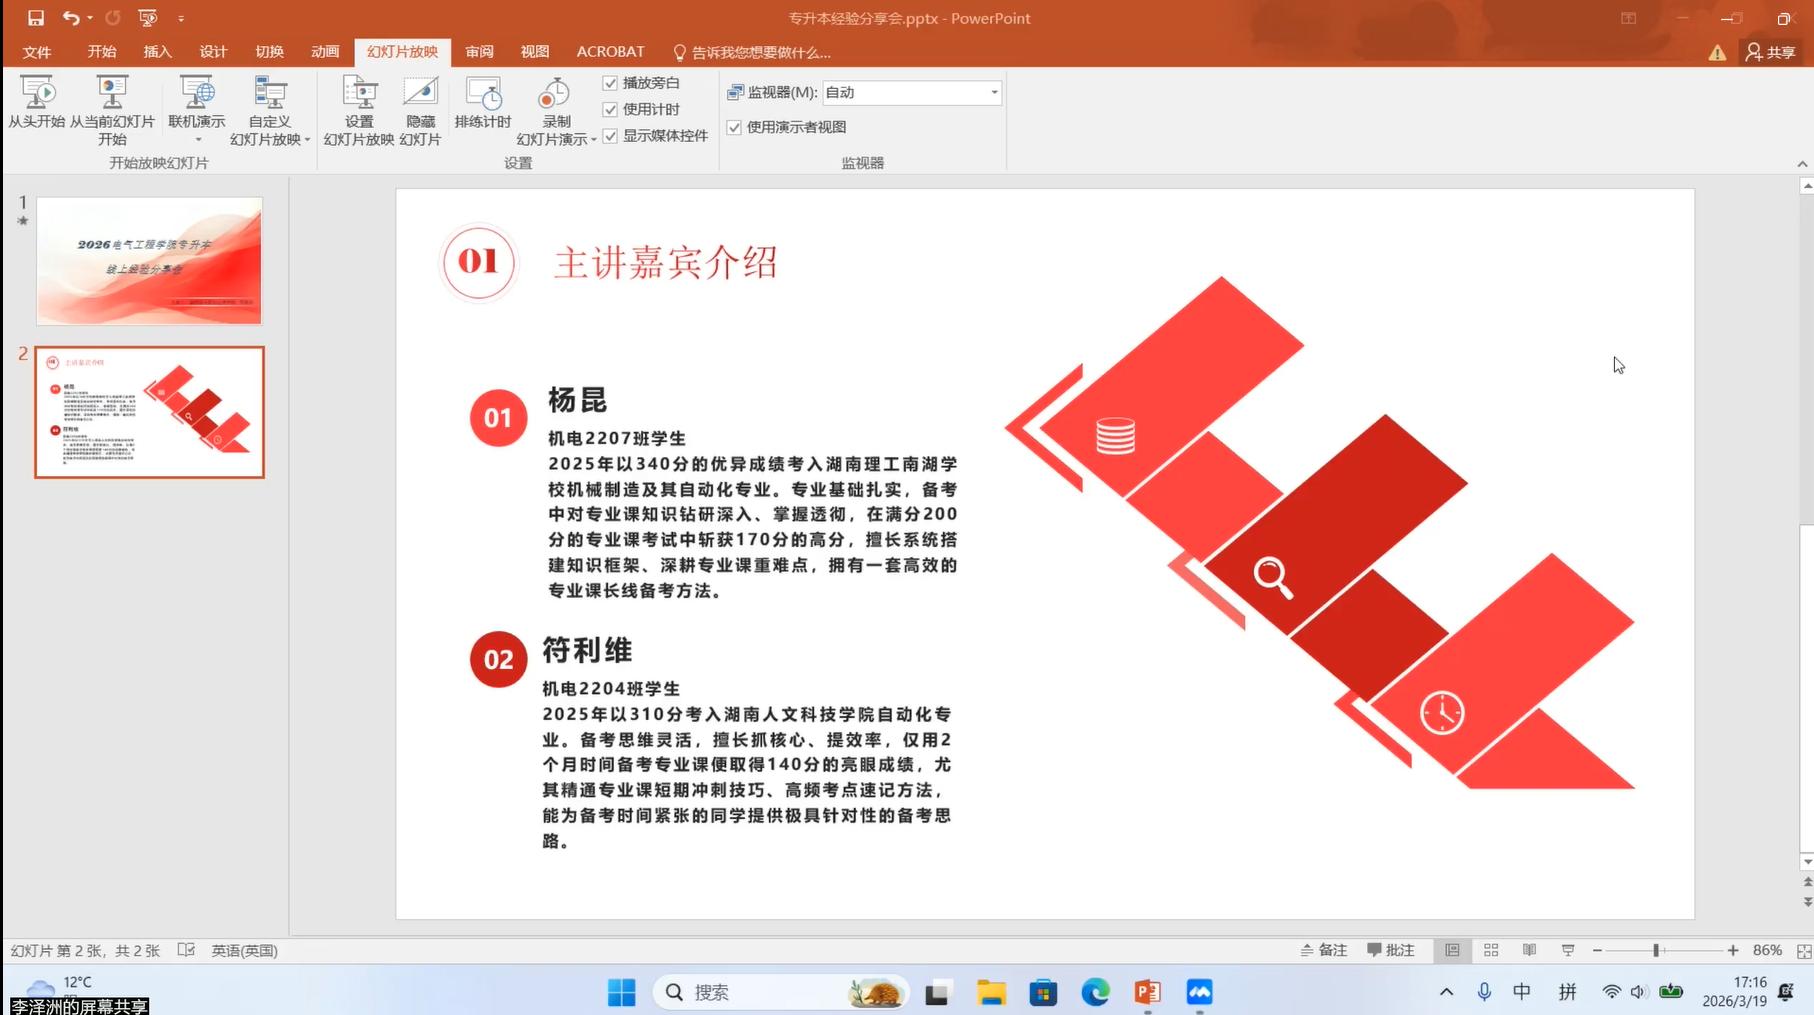Viewport: 1814px width, 1015px height.
Task: Open the 插入 ribbon tab
Action: pyautogui.click(x=157, y=52)
